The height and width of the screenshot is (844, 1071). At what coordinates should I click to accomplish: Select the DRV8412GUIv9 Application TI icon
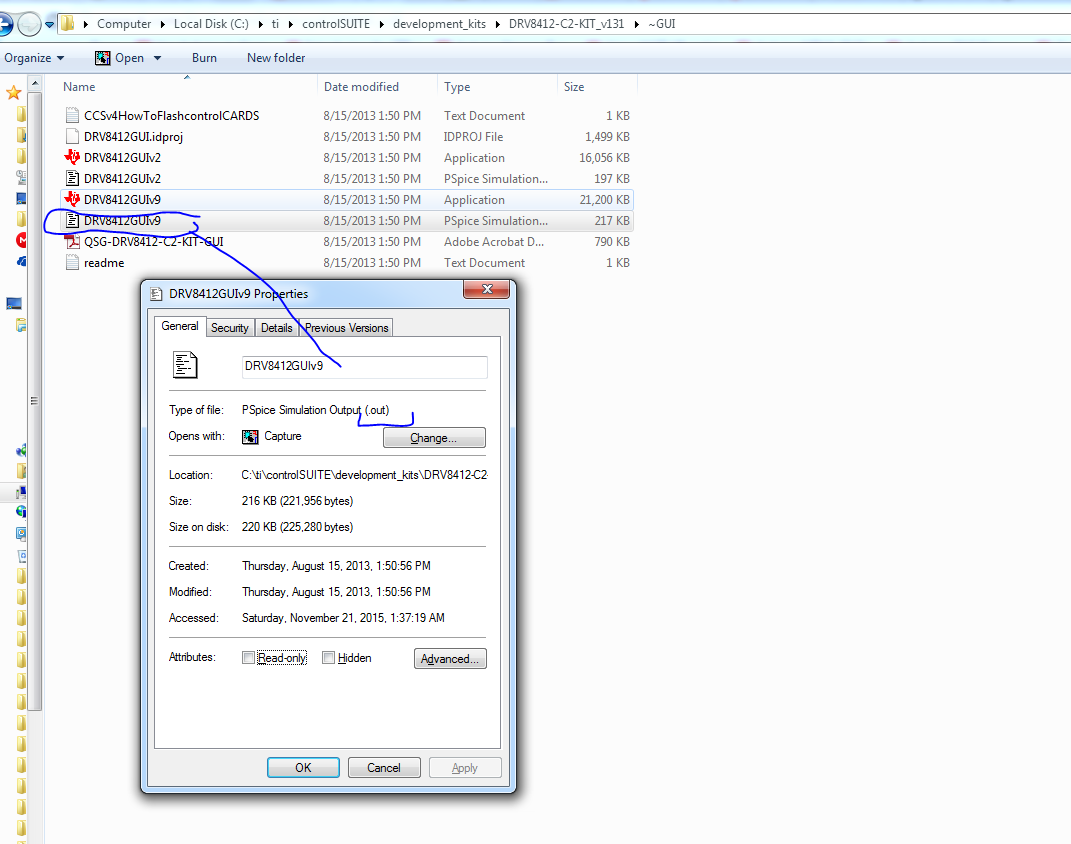click(72, 199)
